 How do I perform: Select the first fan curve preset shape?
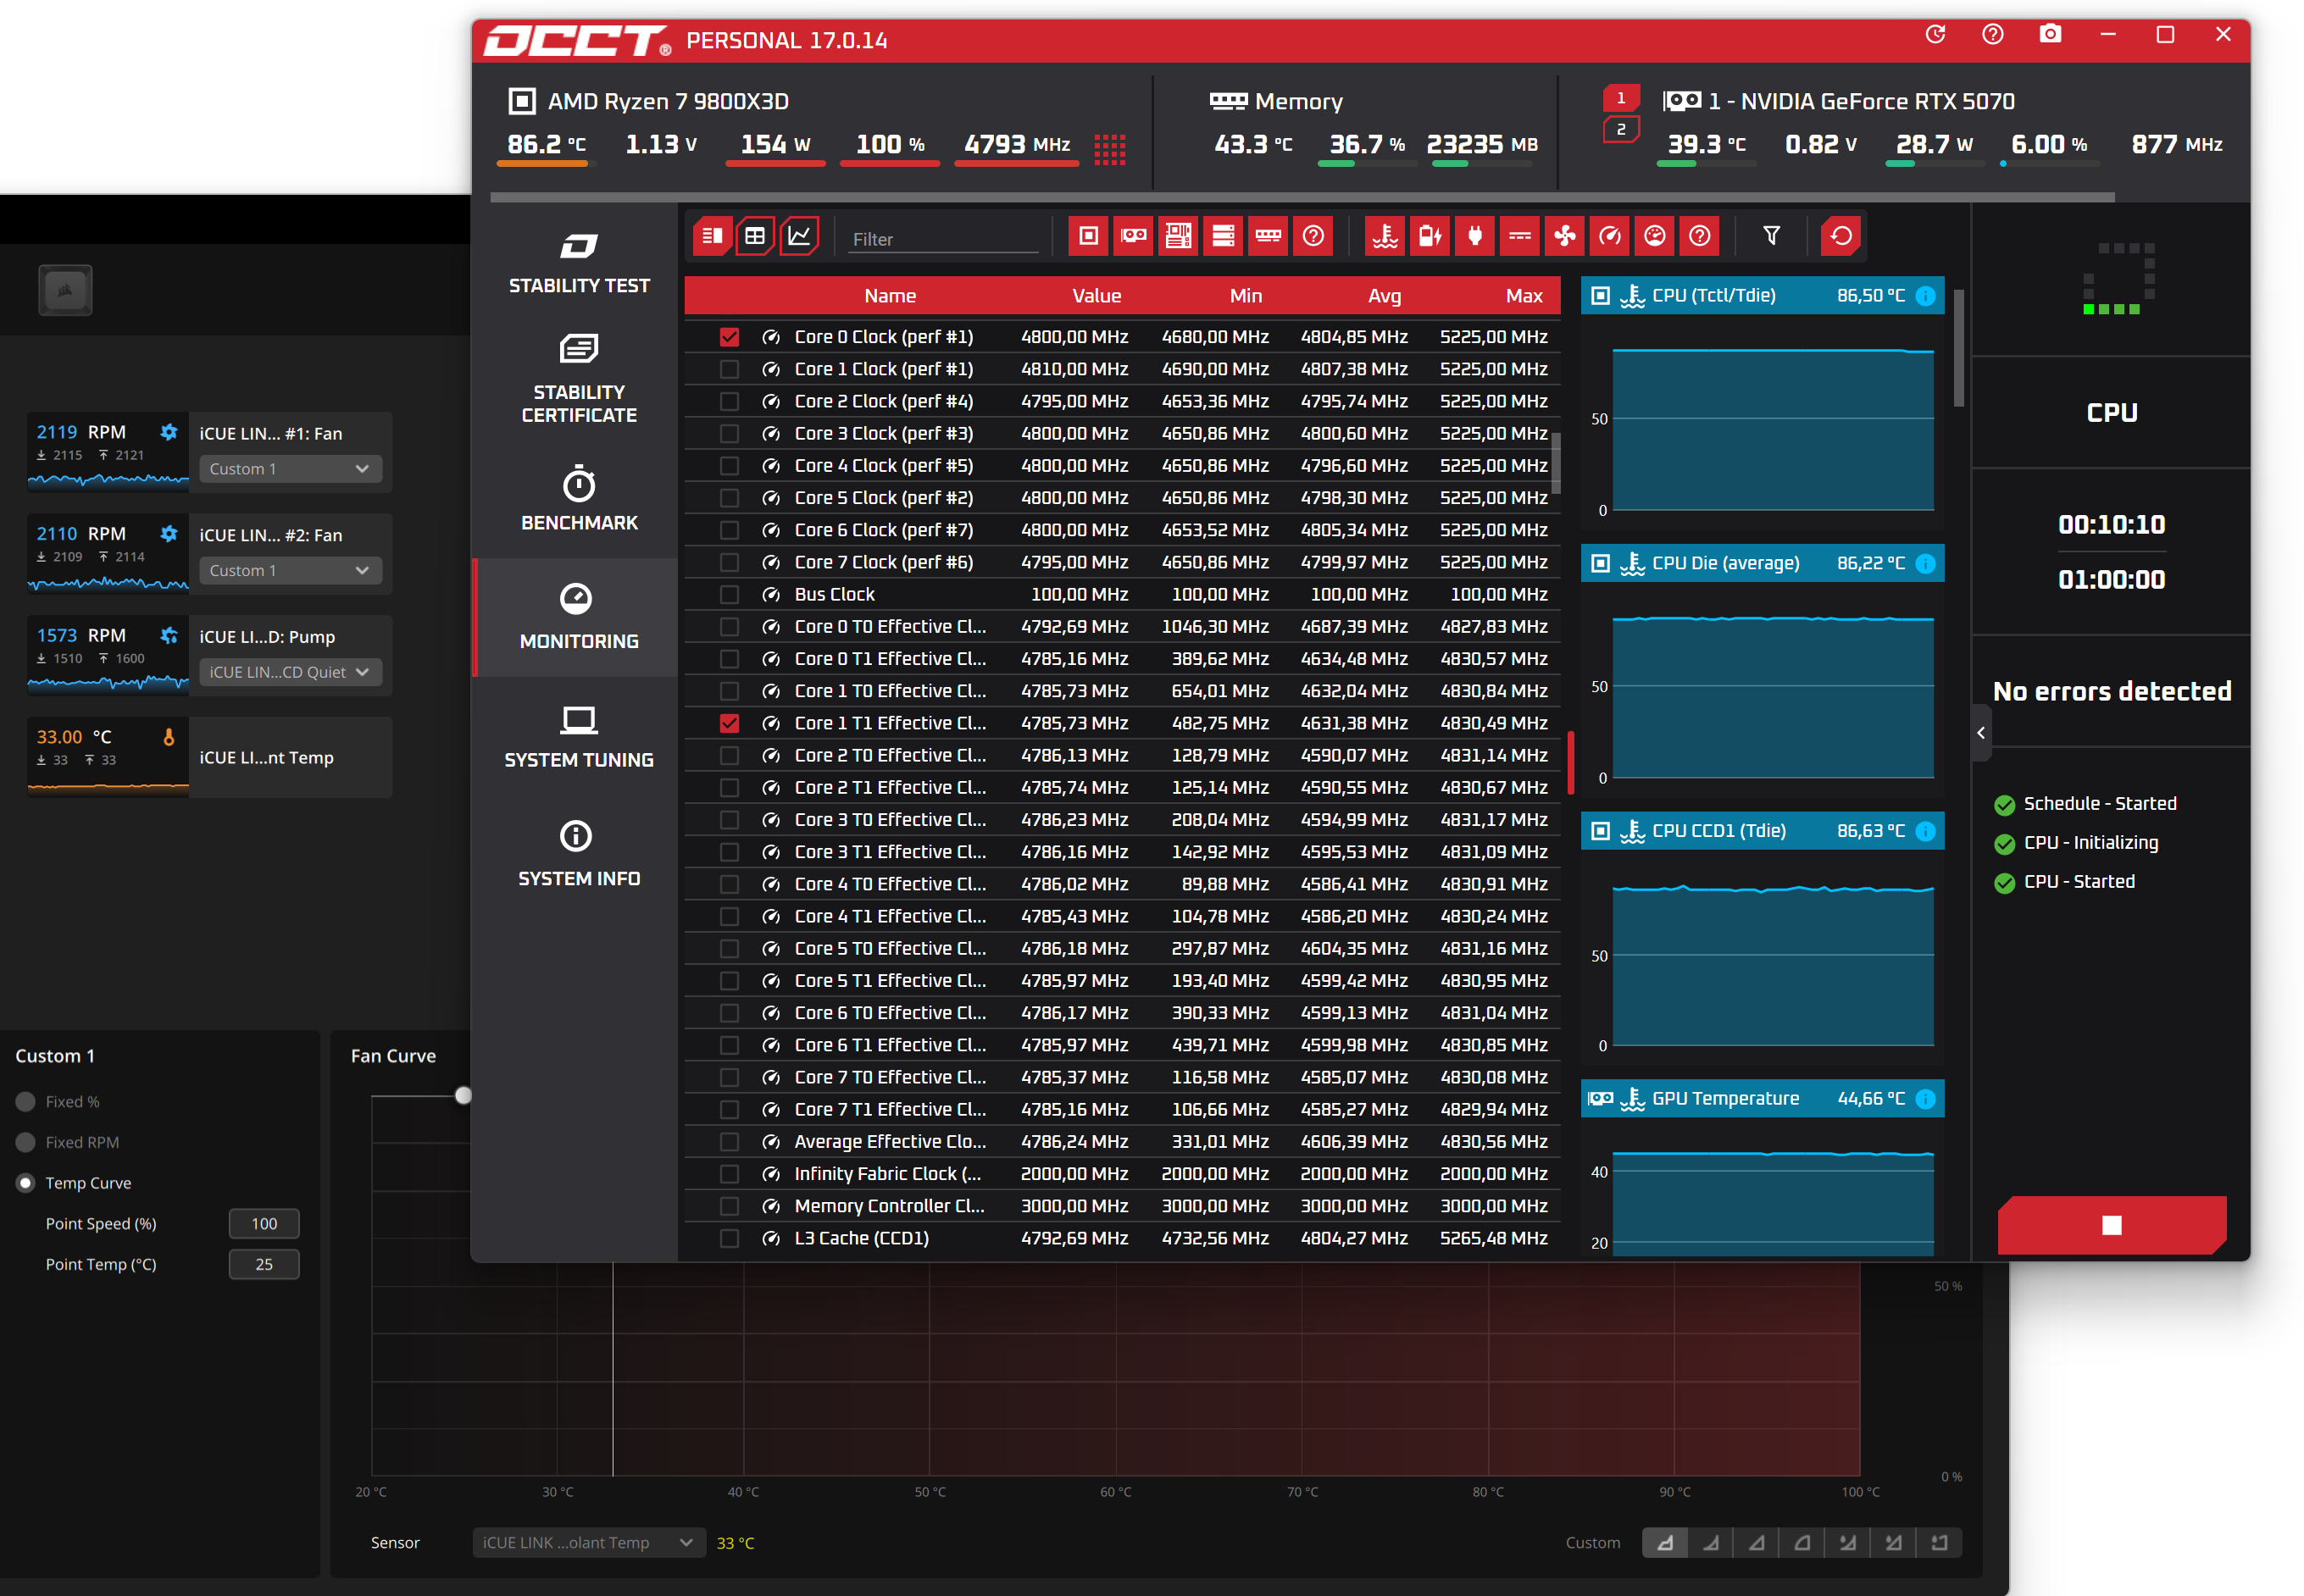1665,1543
